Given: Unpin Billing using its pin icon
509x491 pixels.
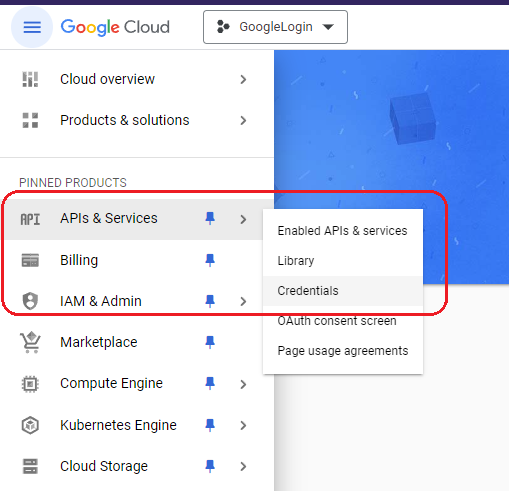Looking at the screenshot, I should coord(210,260).
